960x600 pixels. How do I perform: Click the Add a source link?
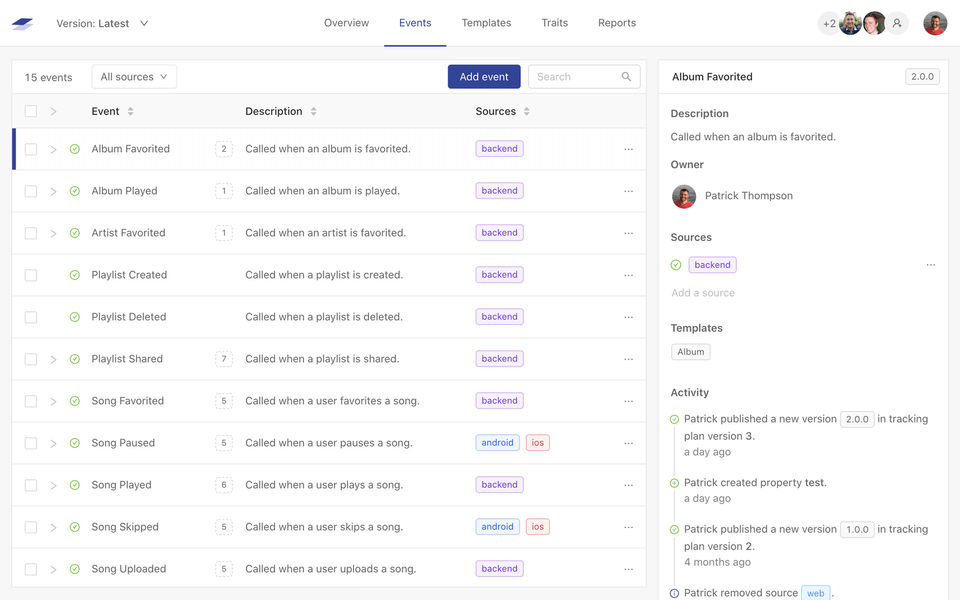click(702, 293)
